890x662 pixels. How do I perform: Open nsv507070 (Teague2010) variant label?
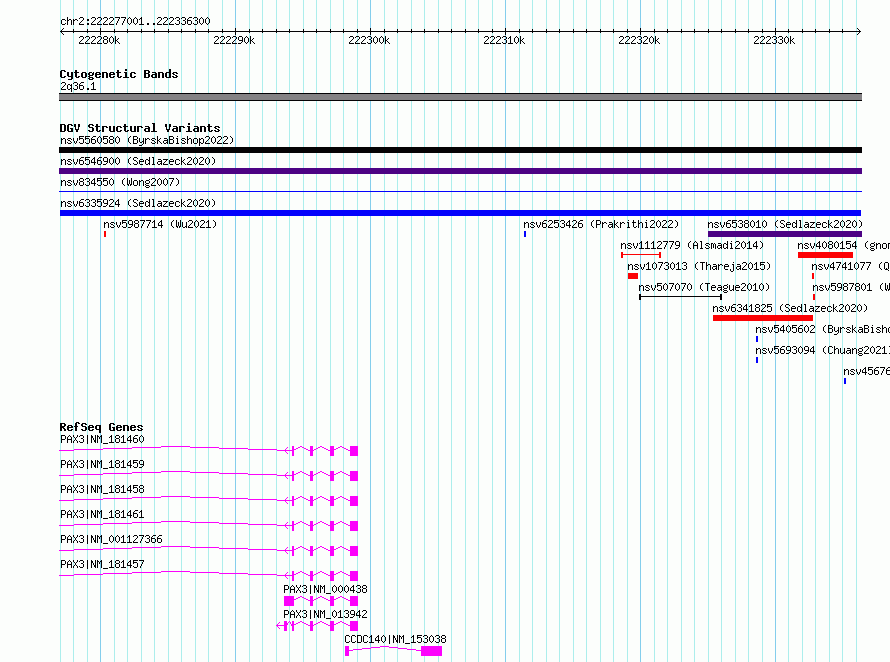point(704,287)
